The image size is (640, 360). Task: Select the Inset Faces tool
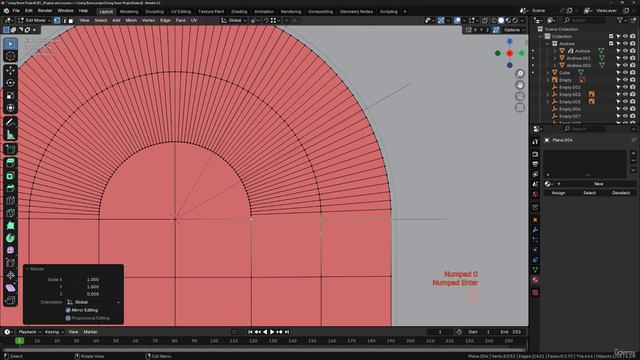[x=10, y=176]
